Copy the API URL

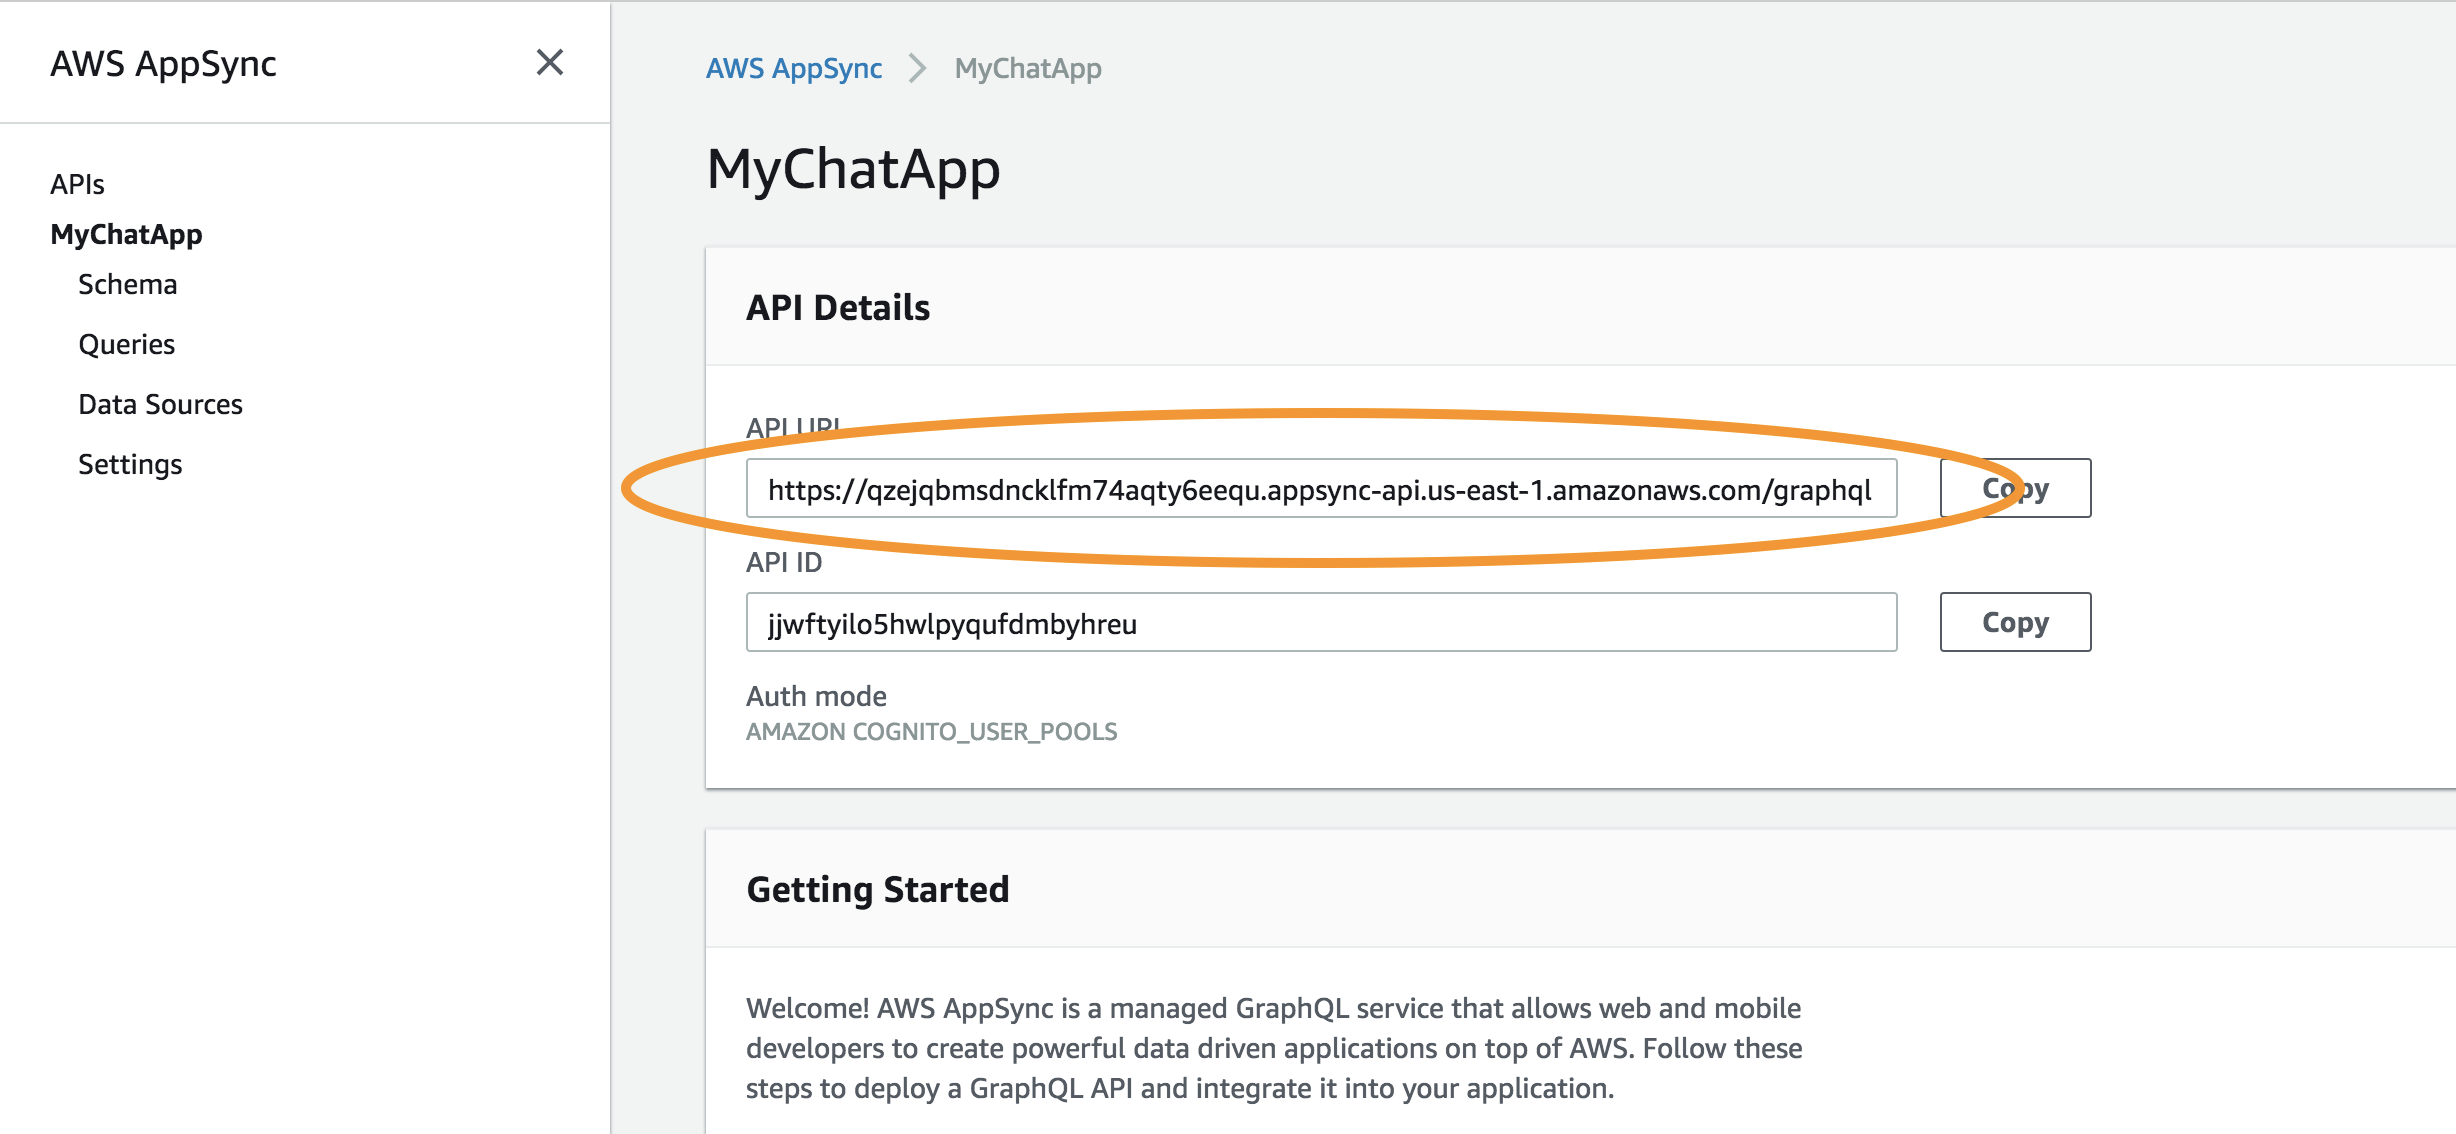2015,488
